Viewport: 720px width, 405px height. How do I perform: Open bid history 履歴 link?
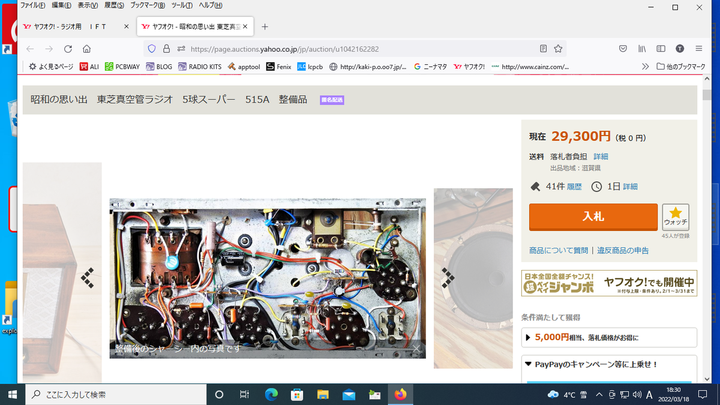click(575, 186)
